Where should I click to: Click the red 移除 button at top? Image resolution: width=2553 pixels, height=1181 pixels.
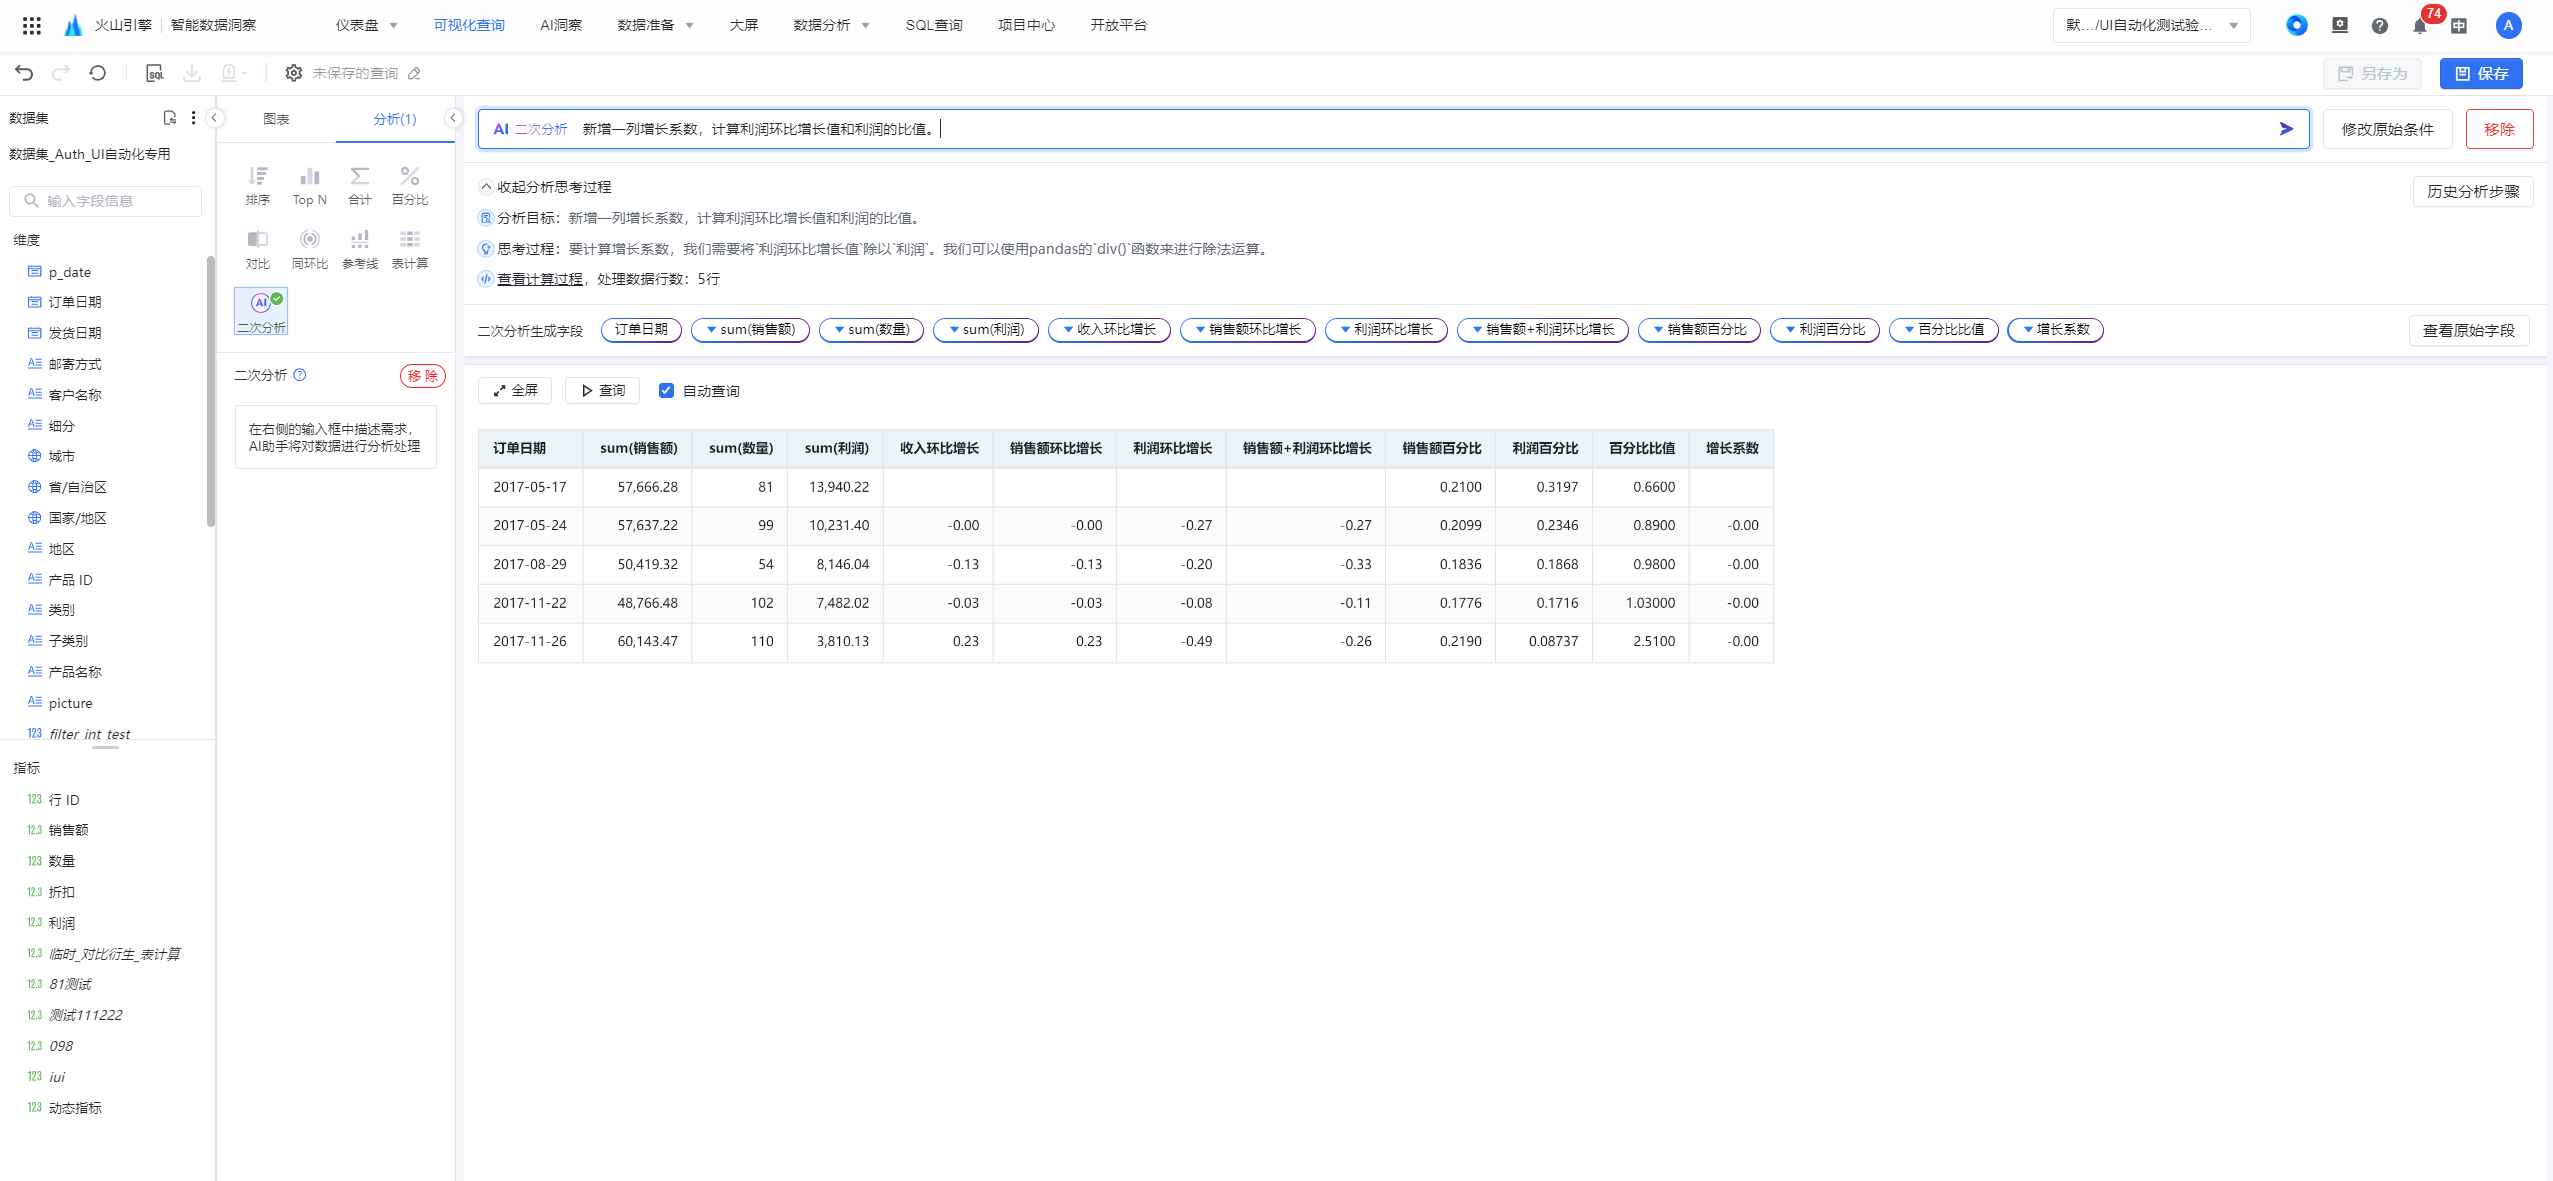point(2499,130)
